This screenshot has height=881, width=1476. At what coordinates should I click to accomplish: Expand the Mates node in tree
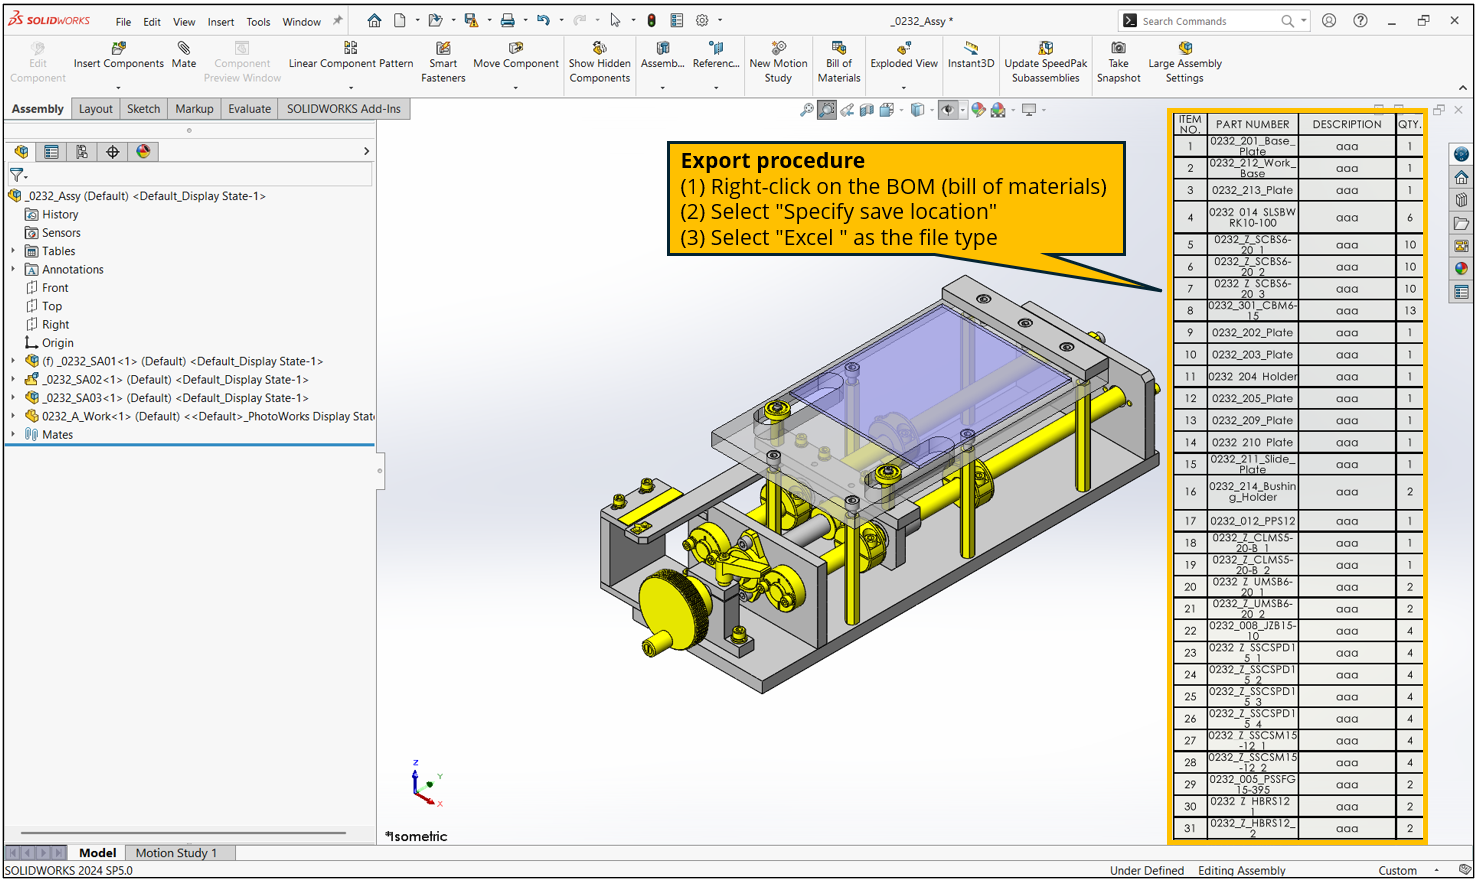(13, 435)
